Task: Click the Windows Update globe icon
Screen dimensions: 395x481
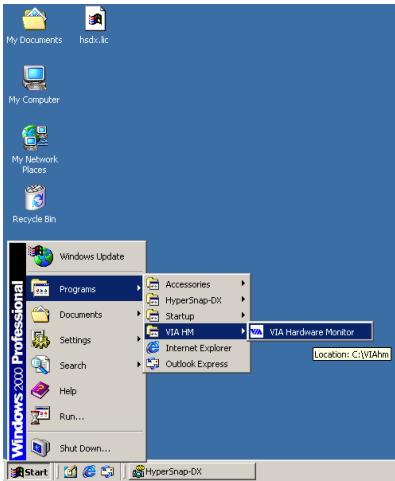Action: click(41, 256)
